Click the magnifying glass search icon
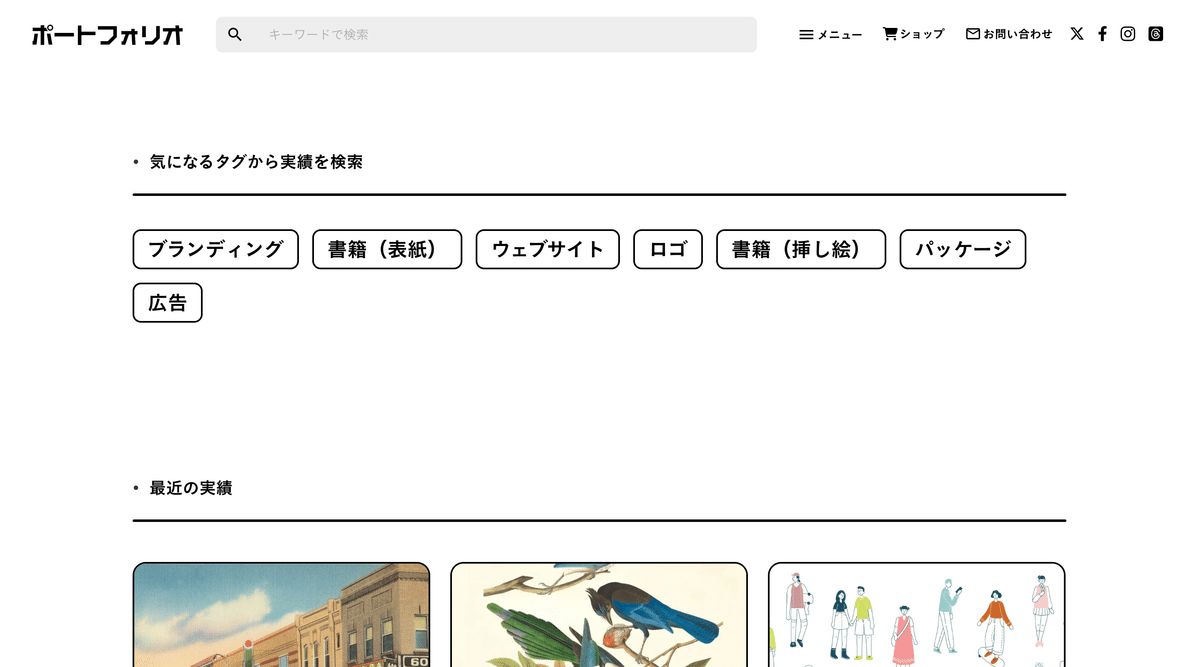Screen dimensions: 1200x667 pyautogui.click(x=235, y=34)
